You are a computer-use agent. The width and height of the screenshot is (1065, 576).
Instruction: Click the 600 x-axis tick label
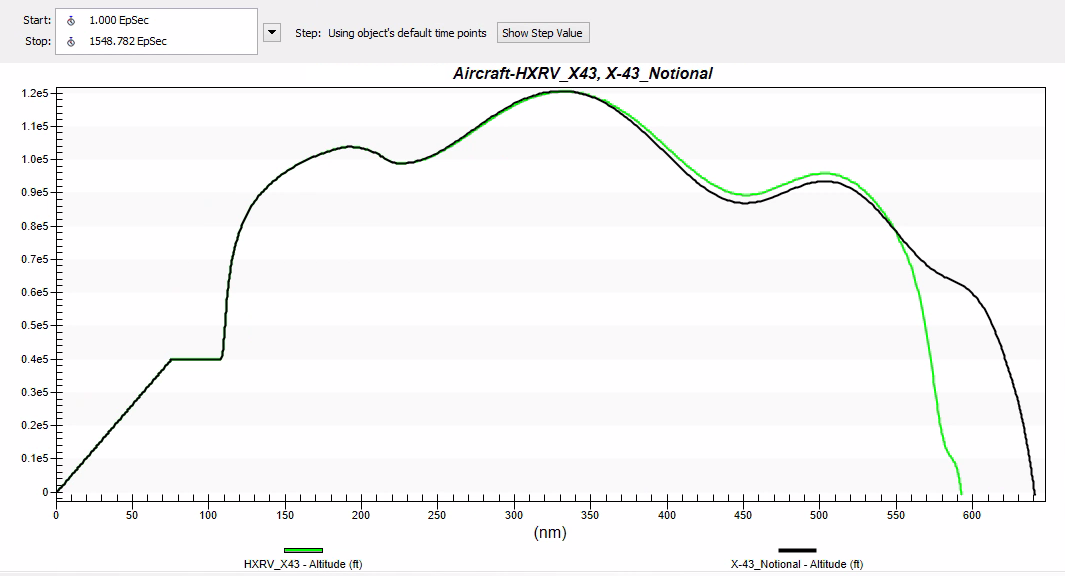point(971,515)
